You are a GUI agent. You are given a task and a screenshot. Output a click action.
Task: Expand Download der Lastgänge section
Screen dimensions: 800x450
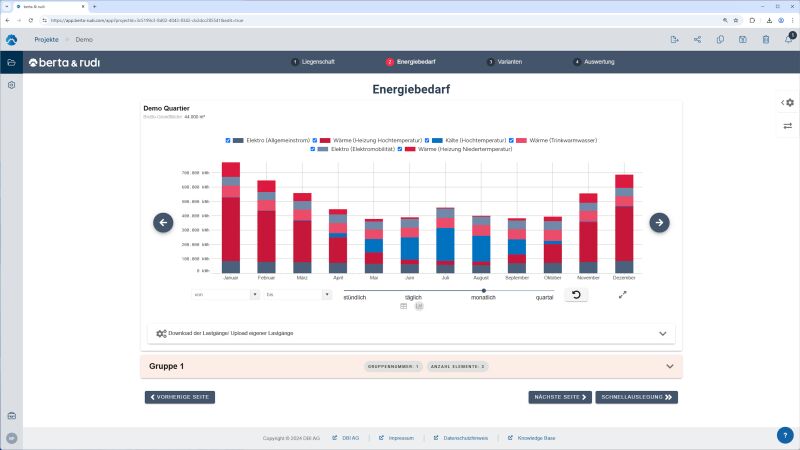(x=662, y=333)
